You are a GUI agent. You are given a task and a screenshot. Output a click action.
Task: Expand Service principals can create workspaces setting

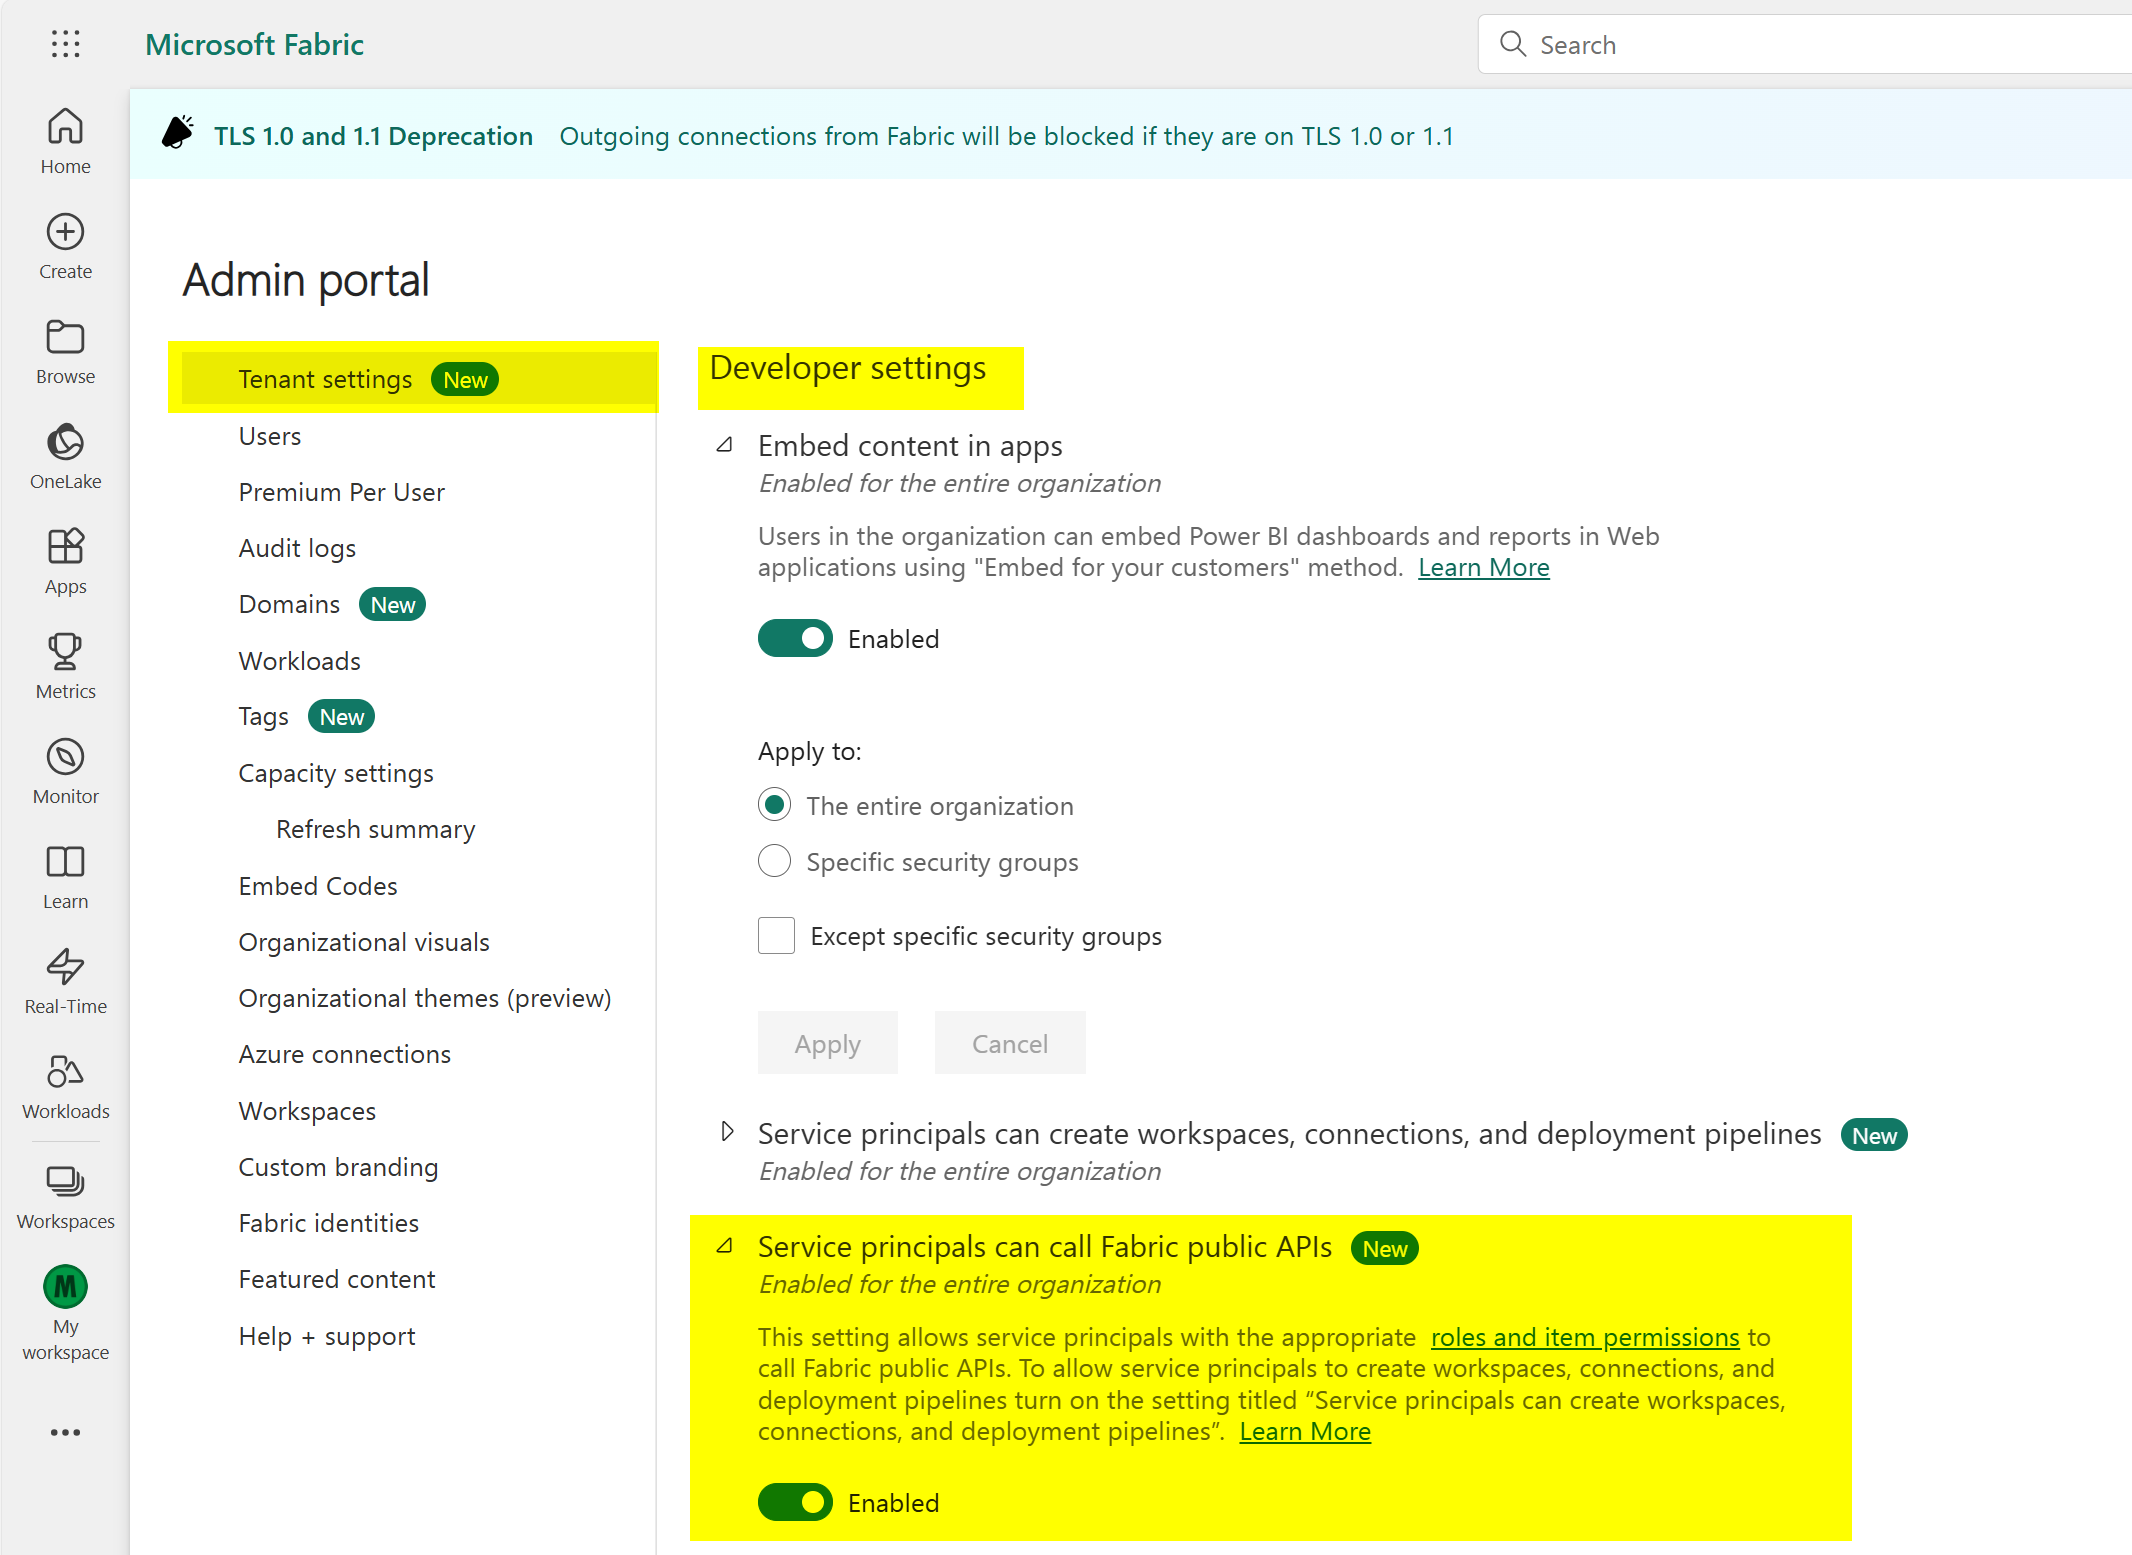727,1131
